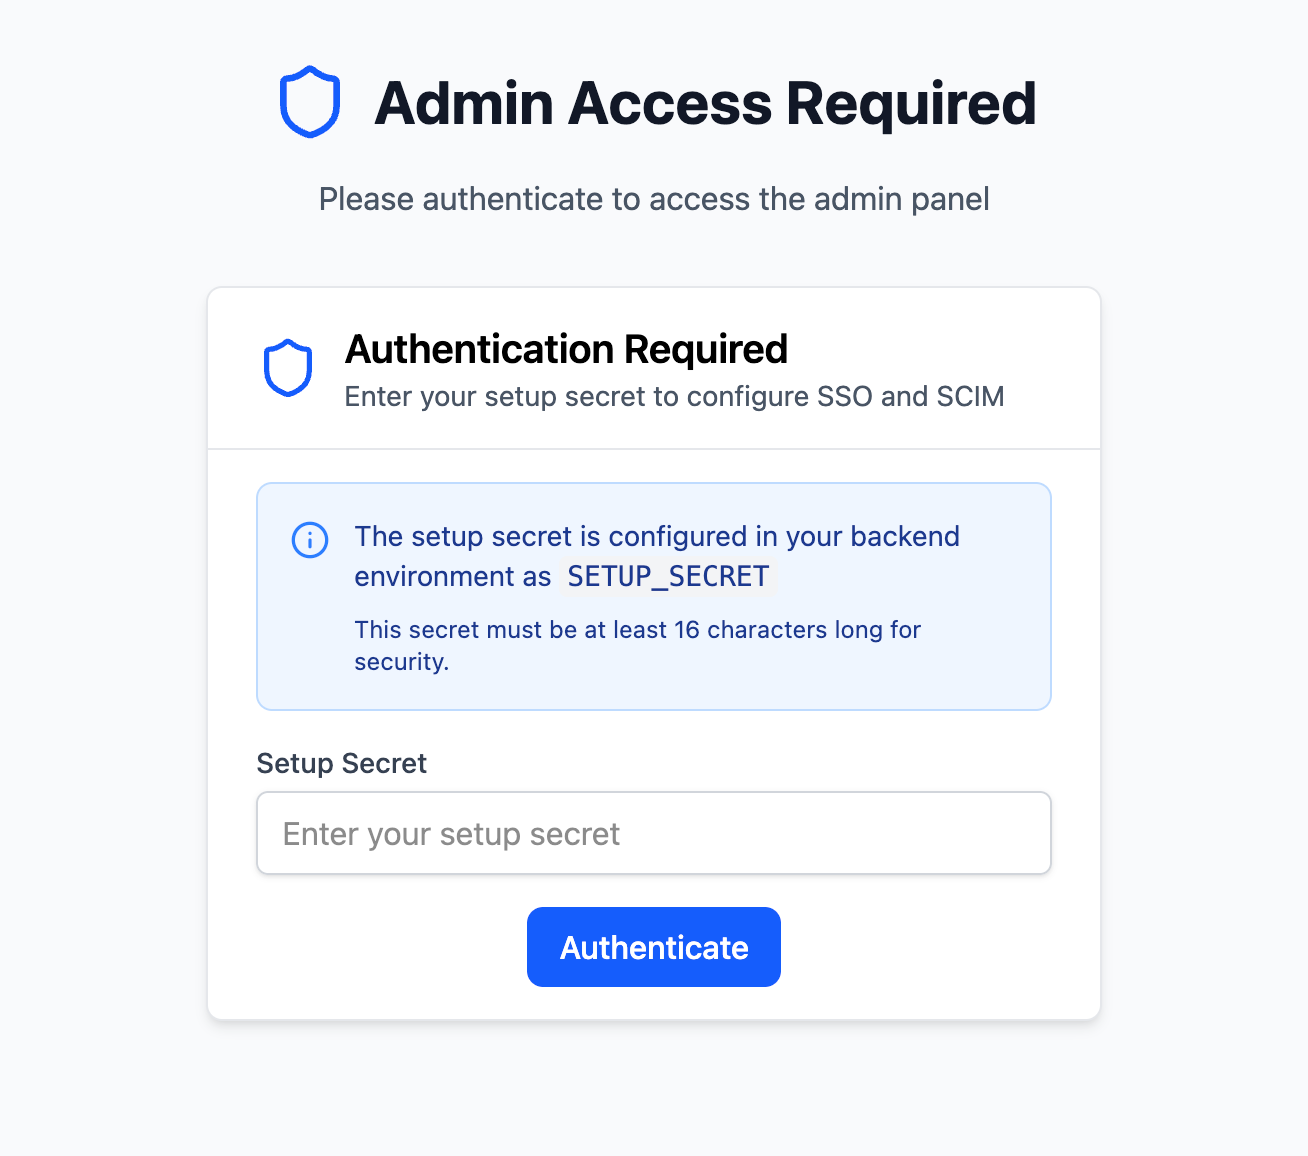Click the SSO and SCIM description text
Viewport: 1308px width, 1156px height.
coord(674,397)
